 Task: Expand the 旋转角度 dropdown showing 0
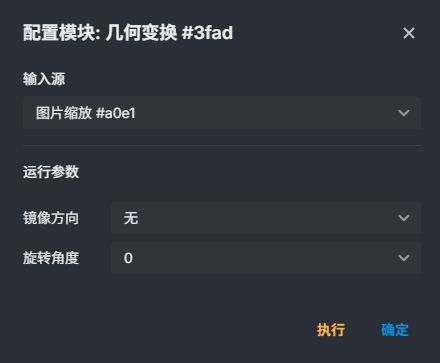[266, 258]
